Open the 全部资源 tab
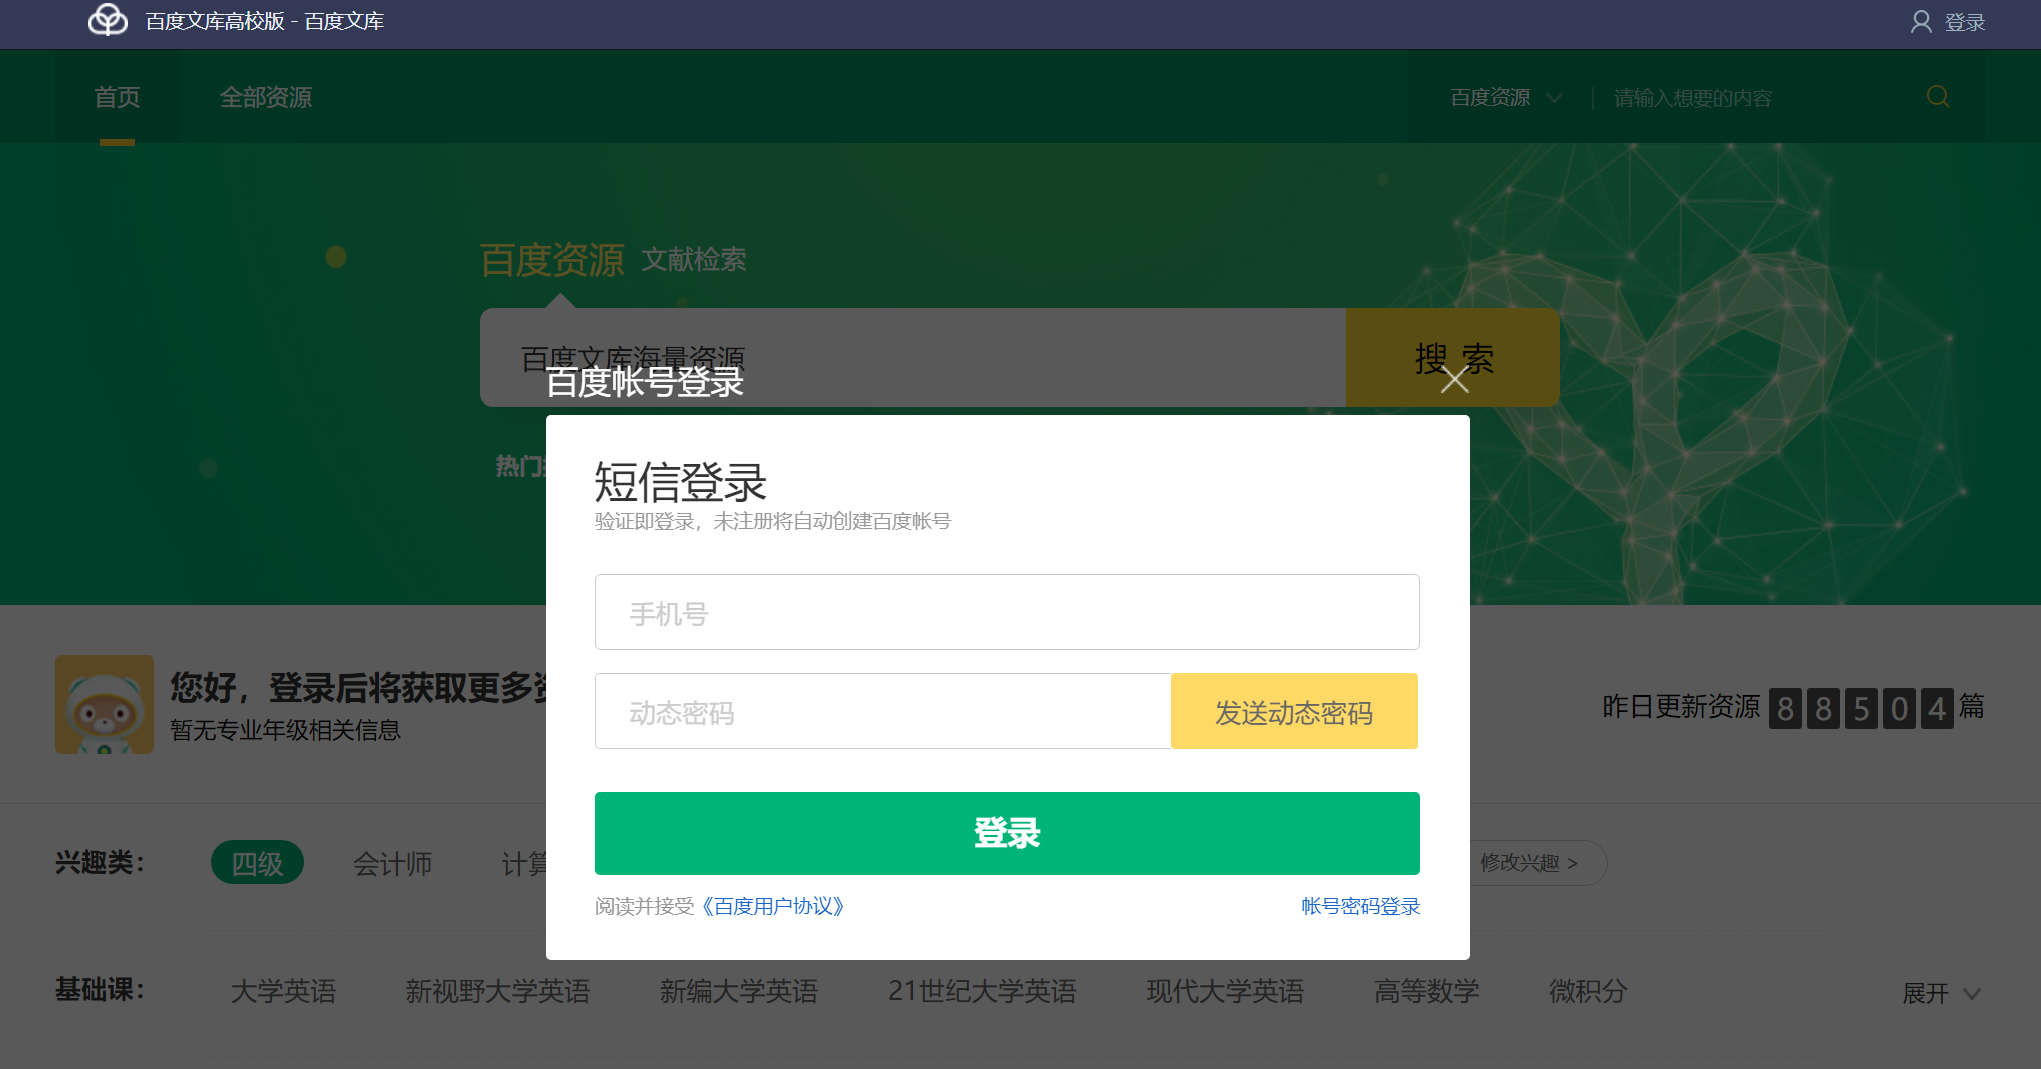 (x=266, y=98)
